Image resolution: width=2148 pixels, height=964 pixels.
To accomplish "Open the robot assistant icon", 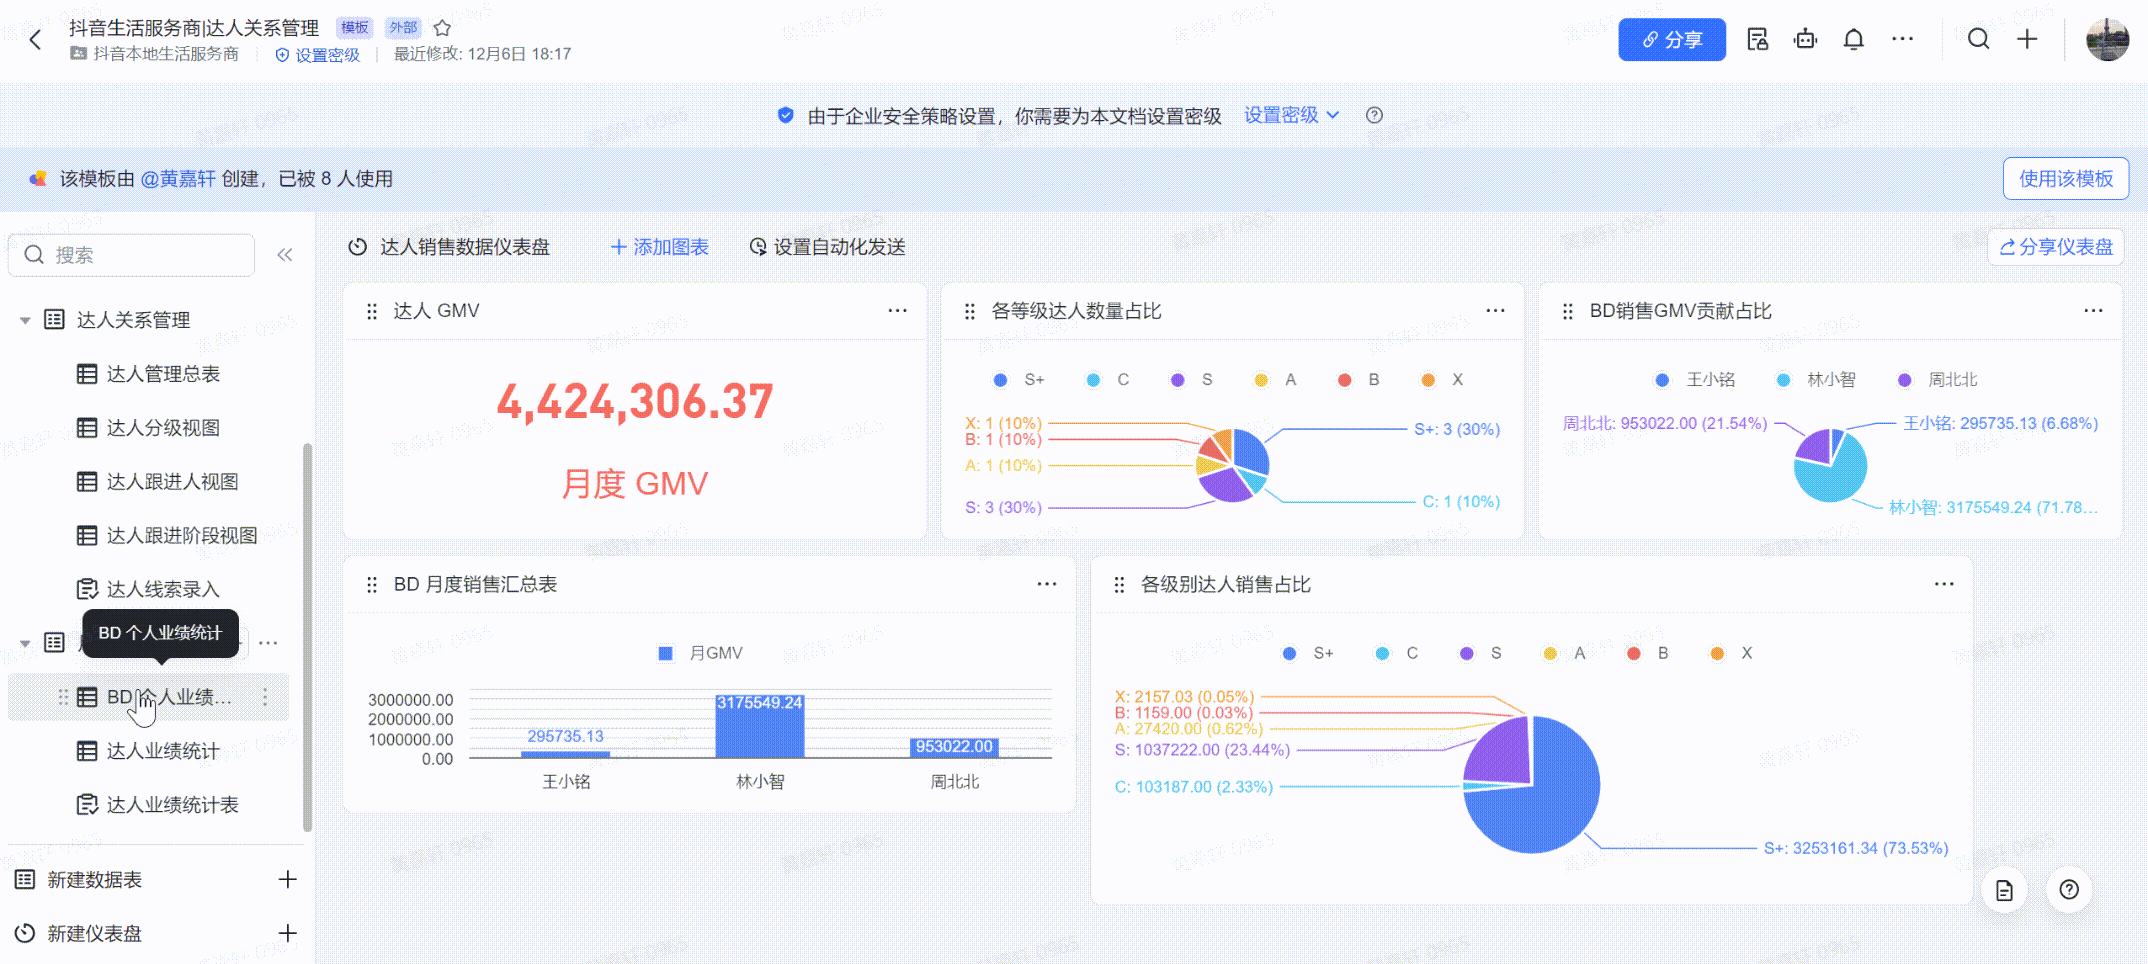I will pos(1805,40).
